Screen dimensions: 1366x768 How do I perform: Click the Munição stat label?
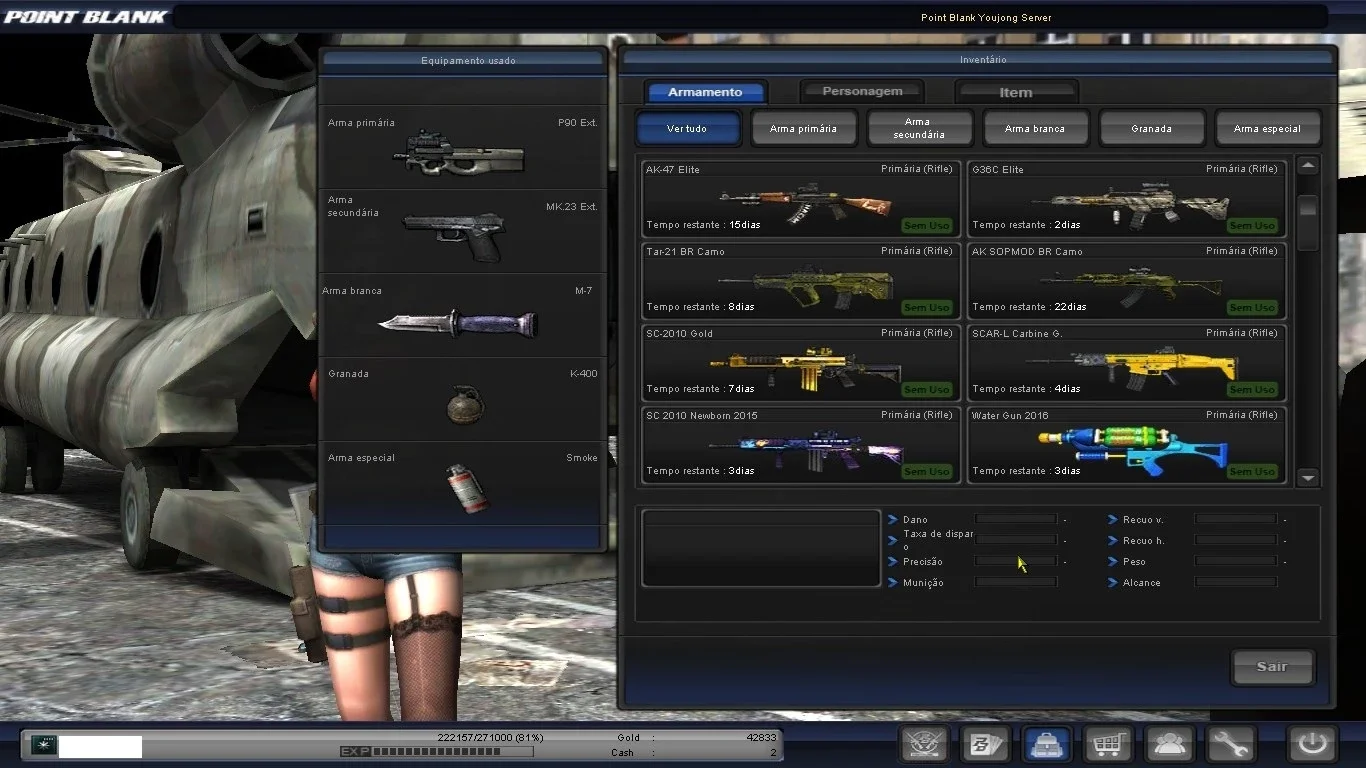coord(923,583)
